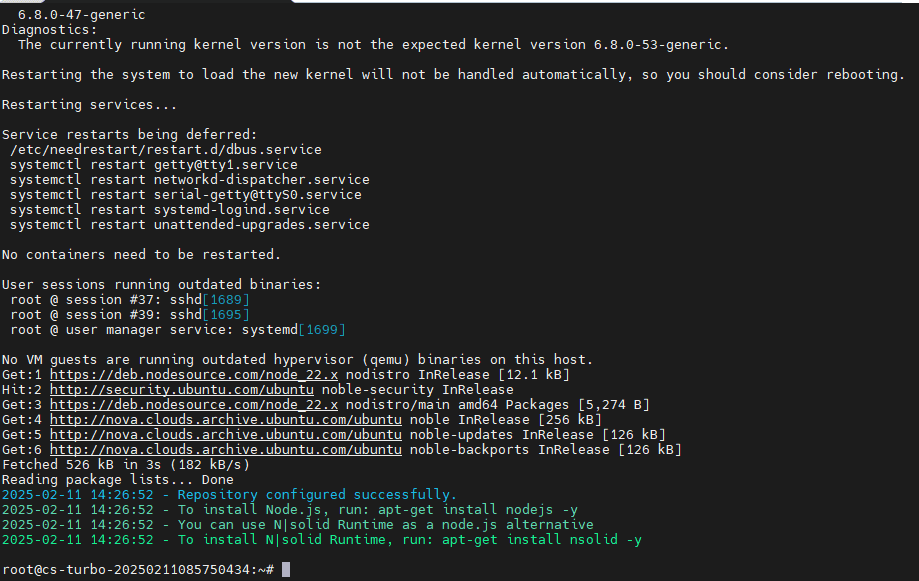The image size is (919, 581).
Task: Open the archive URL on the noble-backports line
Action: (226, 449)
